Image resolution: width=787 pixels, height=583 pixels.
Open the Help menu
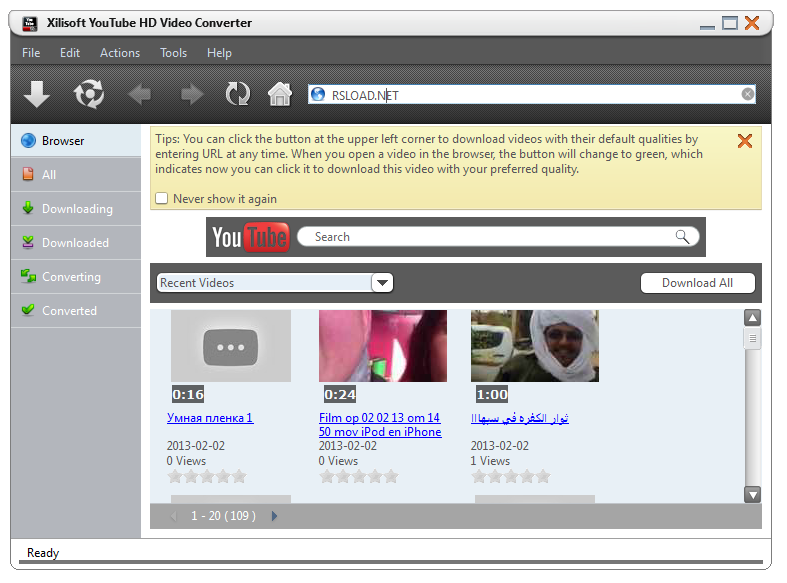pyautogui.click(x=219, y=53)
